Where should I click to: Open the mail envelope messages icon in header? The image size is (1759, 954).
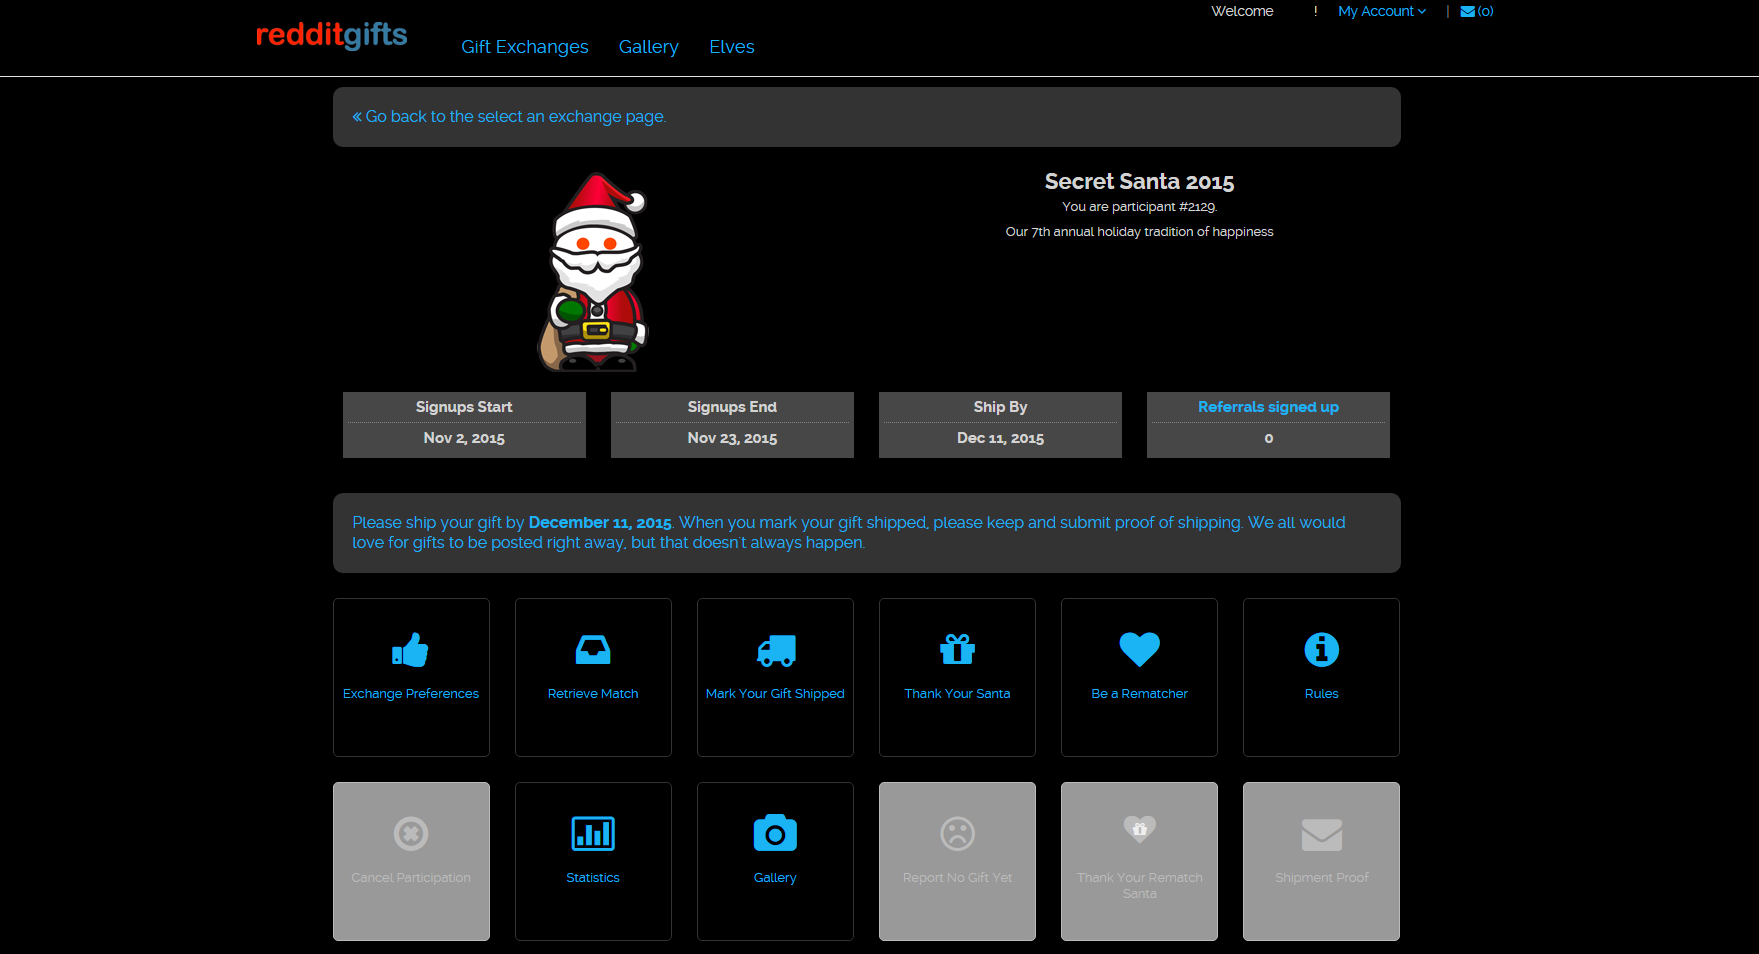tap(1468, 12)
